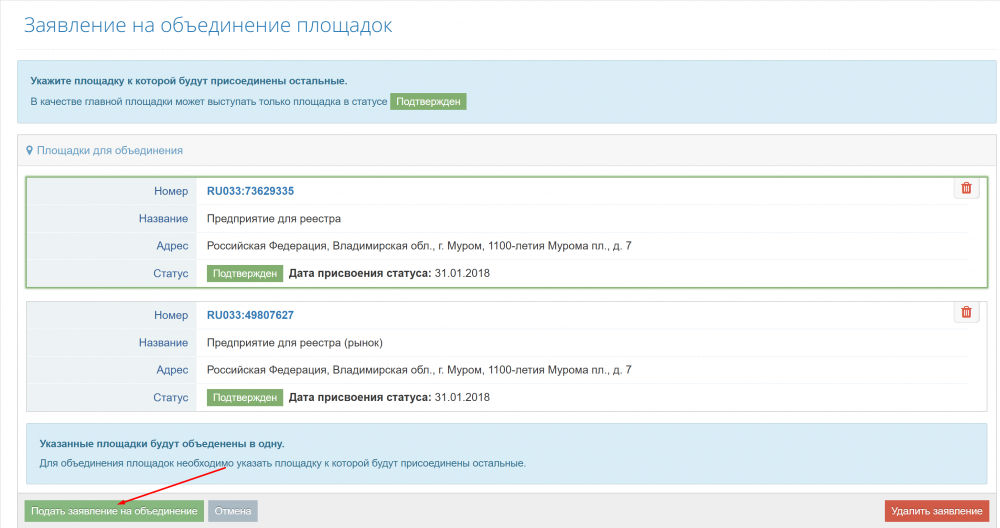
Task: Select site named Предприятие для реестра (рынок)
Action: point(294,343)
